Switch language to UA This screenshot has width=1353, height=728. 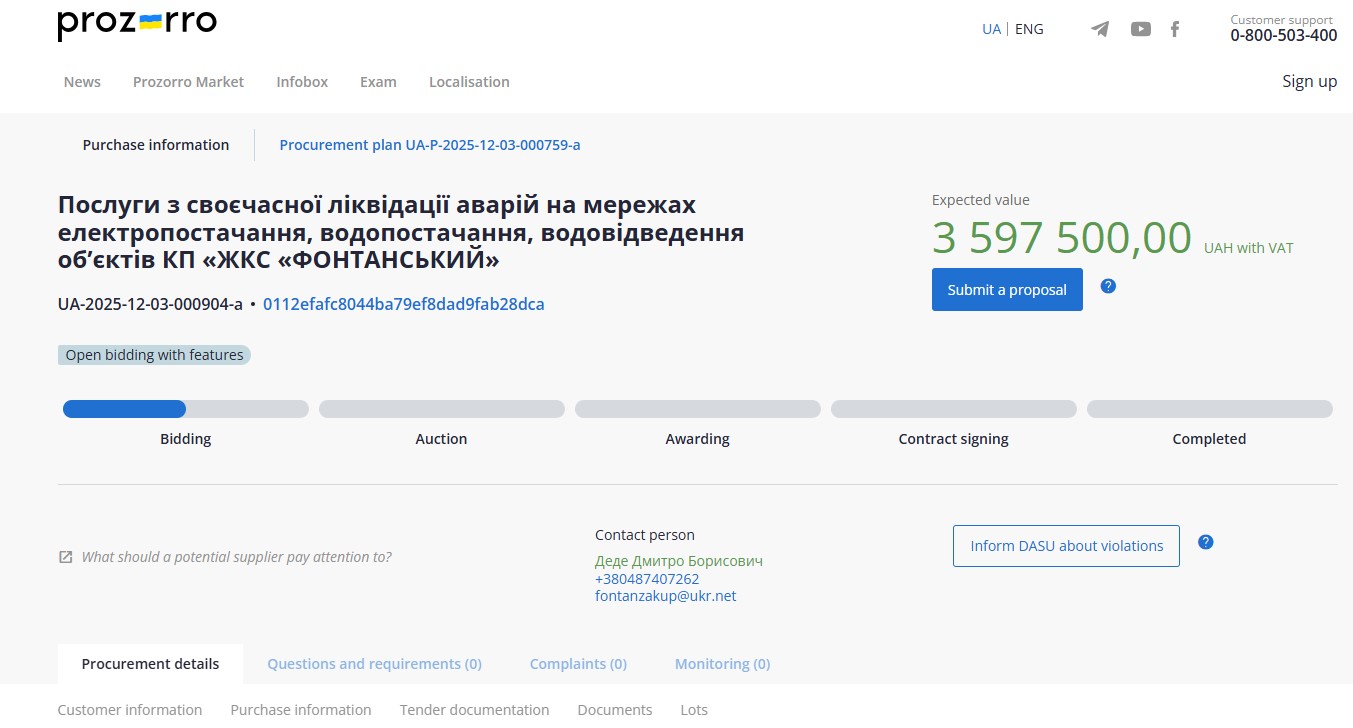[991, 29]
